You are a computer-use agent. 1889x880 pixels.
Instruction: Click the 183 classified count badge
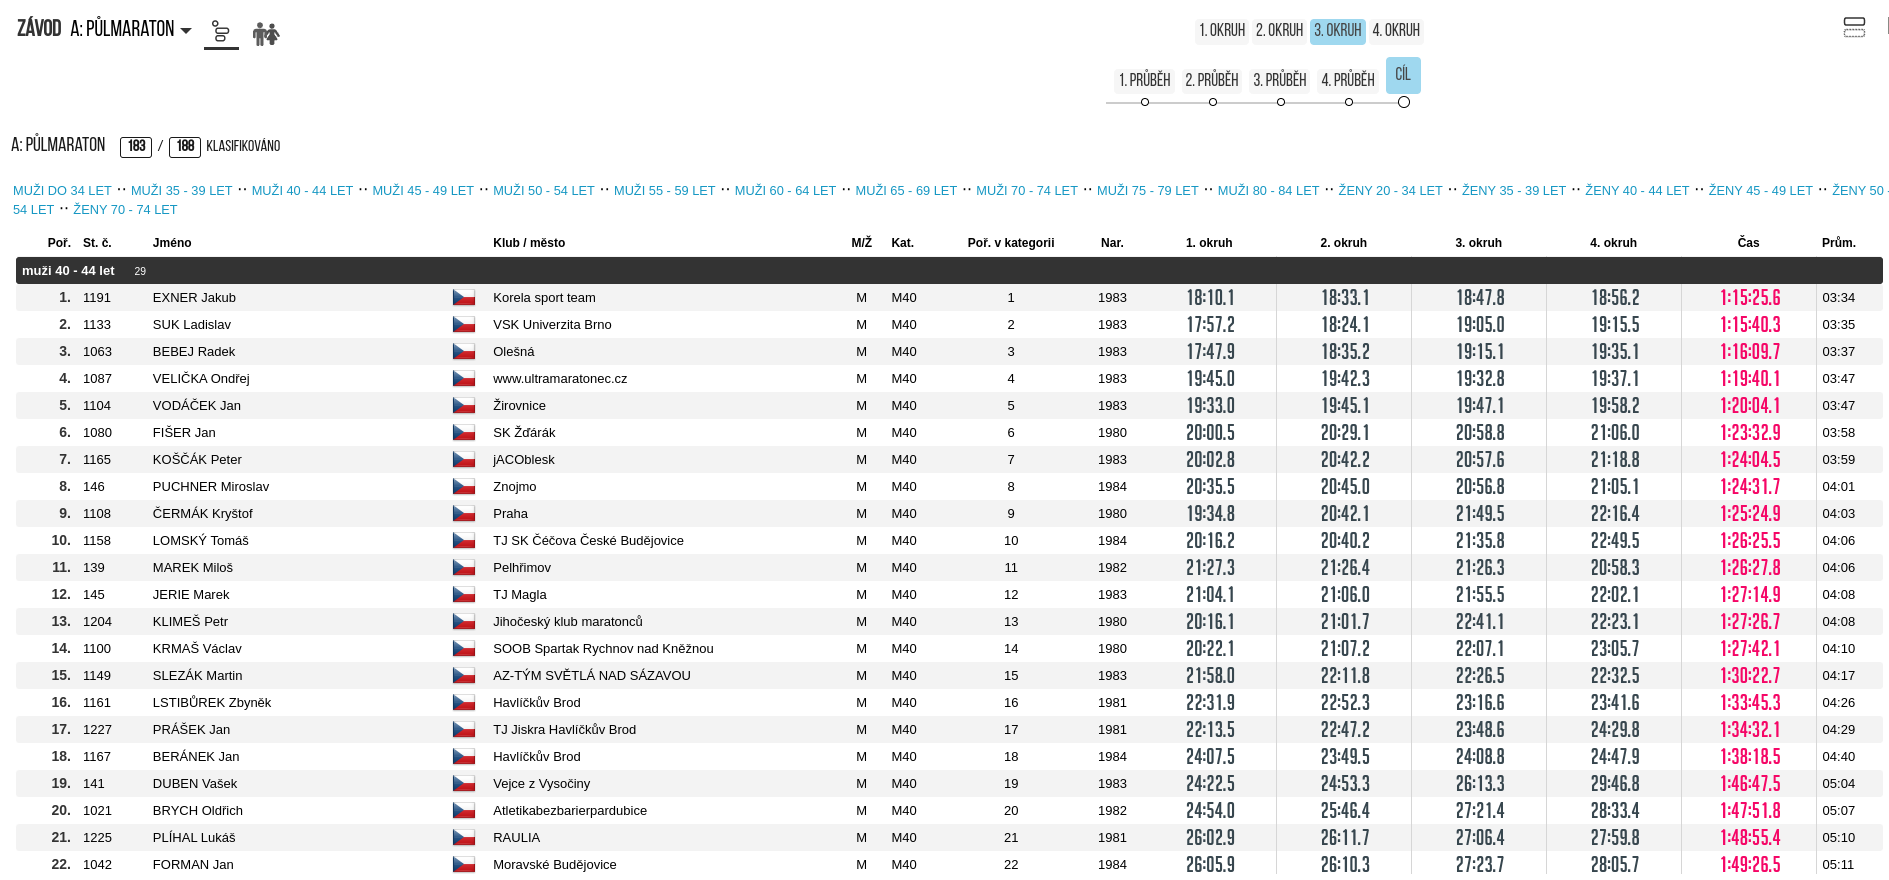point(136,147)
